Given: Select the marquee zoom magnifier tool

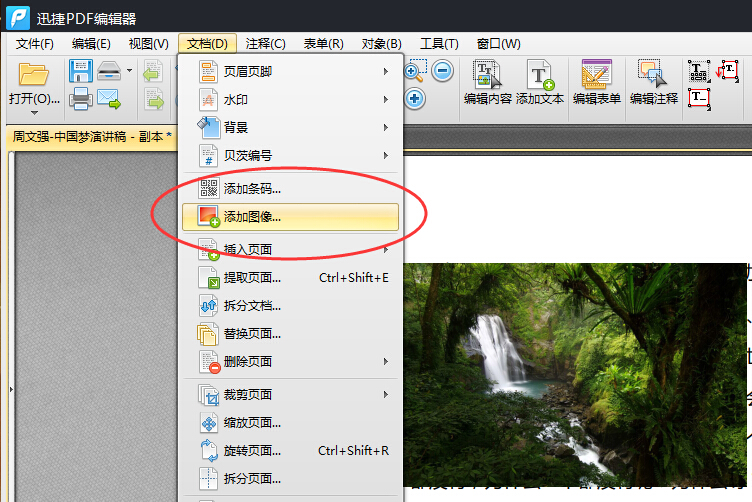Looking at the screenshot, I should click(x=415, y=71).
